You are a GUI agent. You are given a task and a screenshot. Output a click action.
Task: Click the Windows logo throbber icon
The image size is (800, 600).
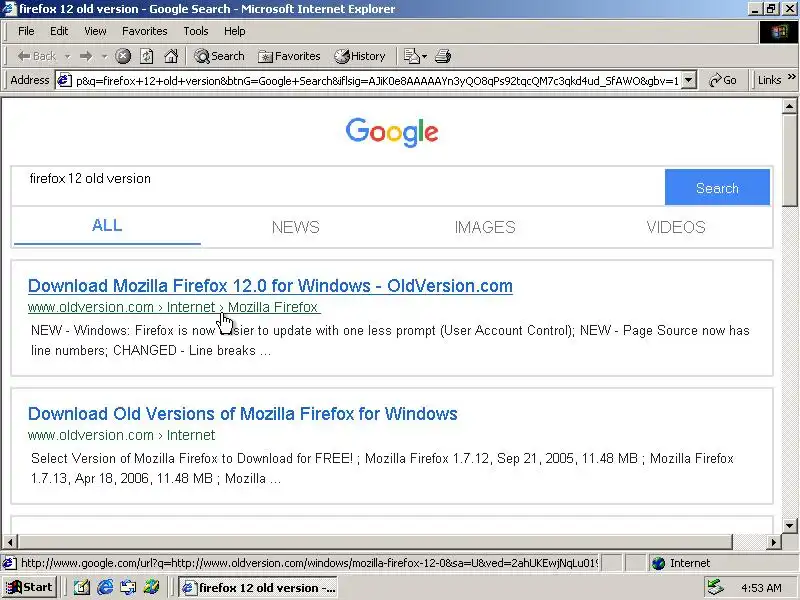[x=779, y=32]
